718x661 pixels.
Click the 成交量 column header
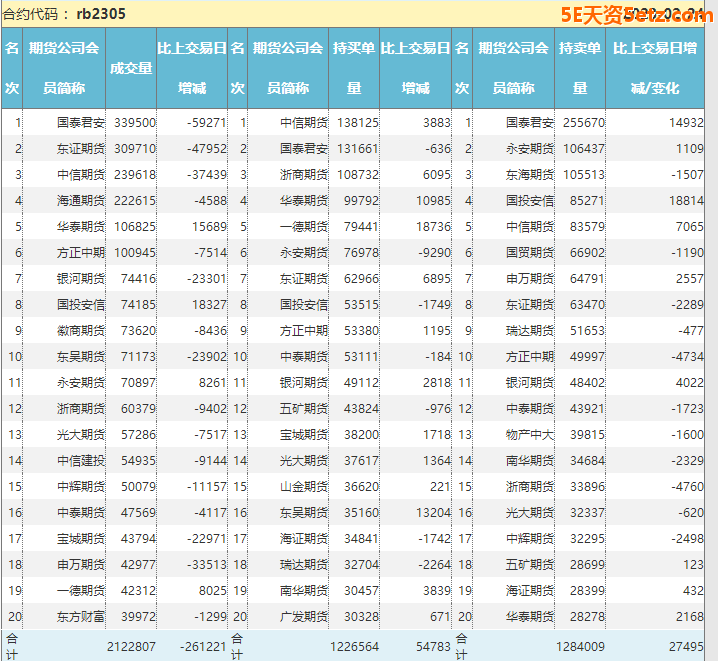pos(131,68)
